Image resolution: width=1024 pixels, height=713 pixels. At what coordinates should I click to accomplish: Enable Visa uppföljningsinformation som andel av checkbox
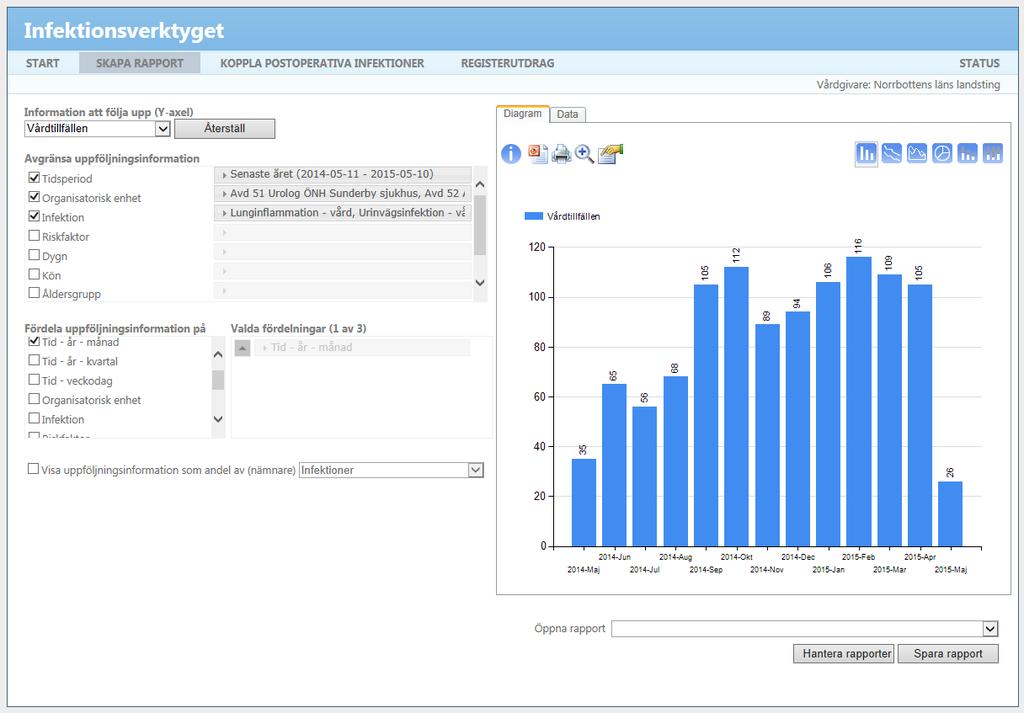coord(33,469)
